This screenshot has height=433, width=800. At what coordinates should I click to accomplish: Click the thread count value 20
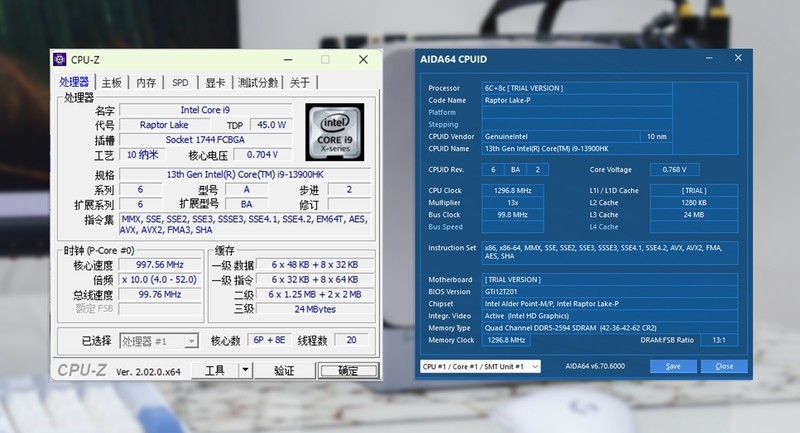point(352,340)
